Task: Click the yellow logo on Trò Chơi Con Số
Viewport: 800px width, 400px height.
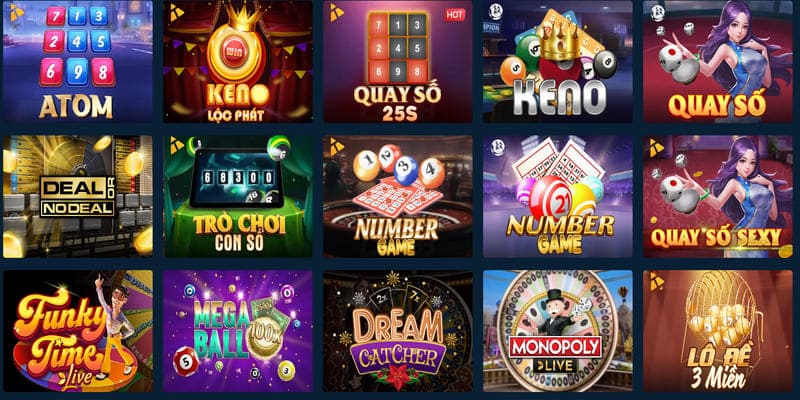Action: tap(177, 144)
